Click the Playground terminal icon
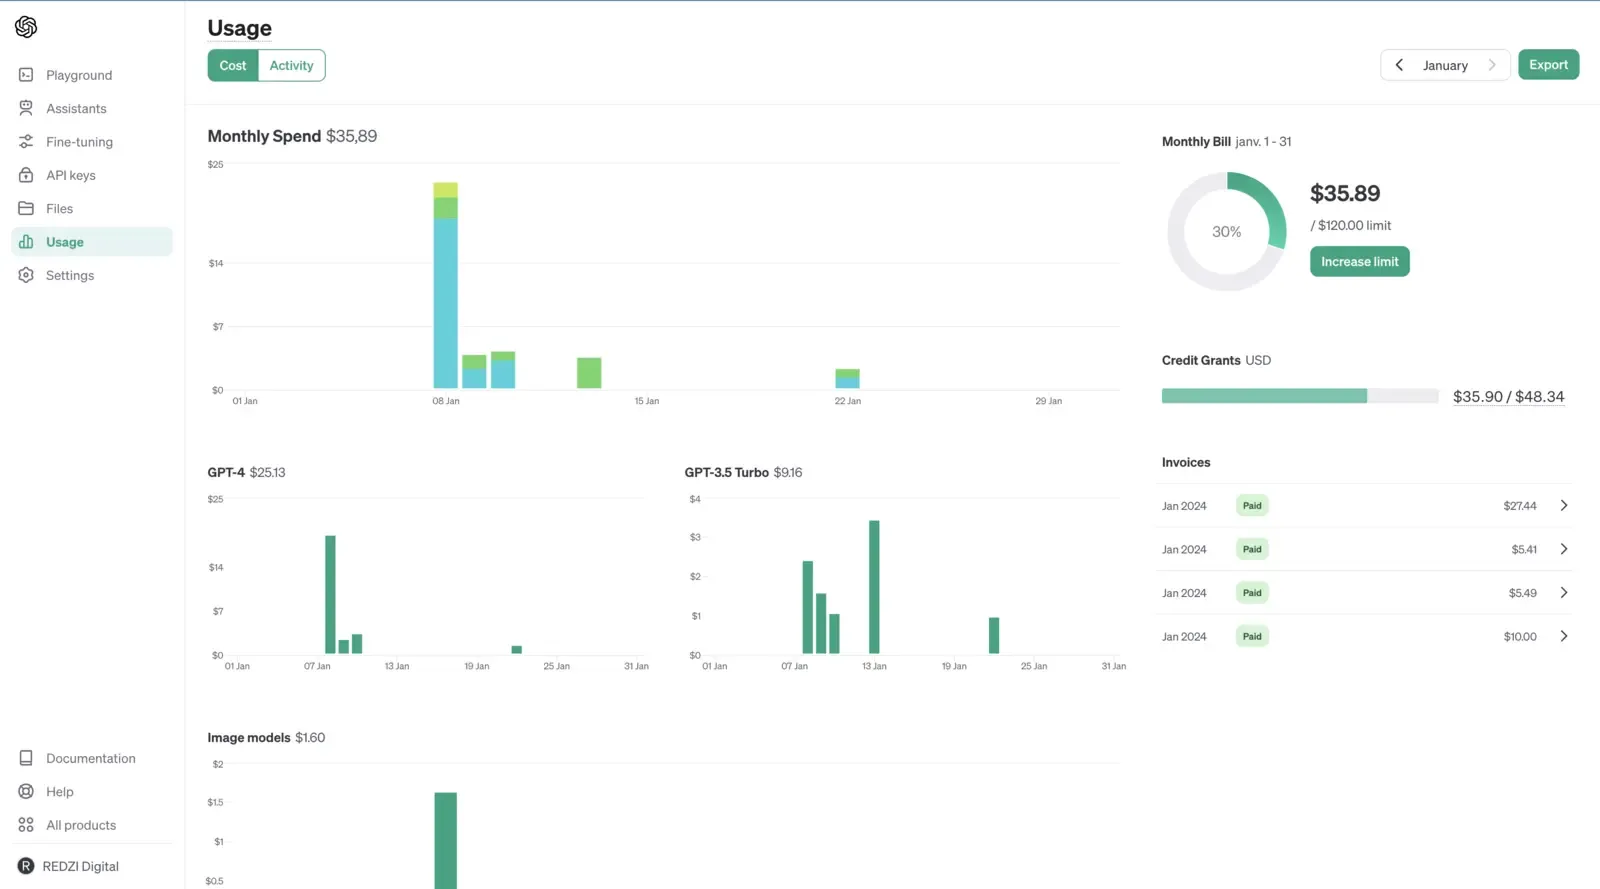The height and width of the screenshot is (889, 1600). point(26,75)
